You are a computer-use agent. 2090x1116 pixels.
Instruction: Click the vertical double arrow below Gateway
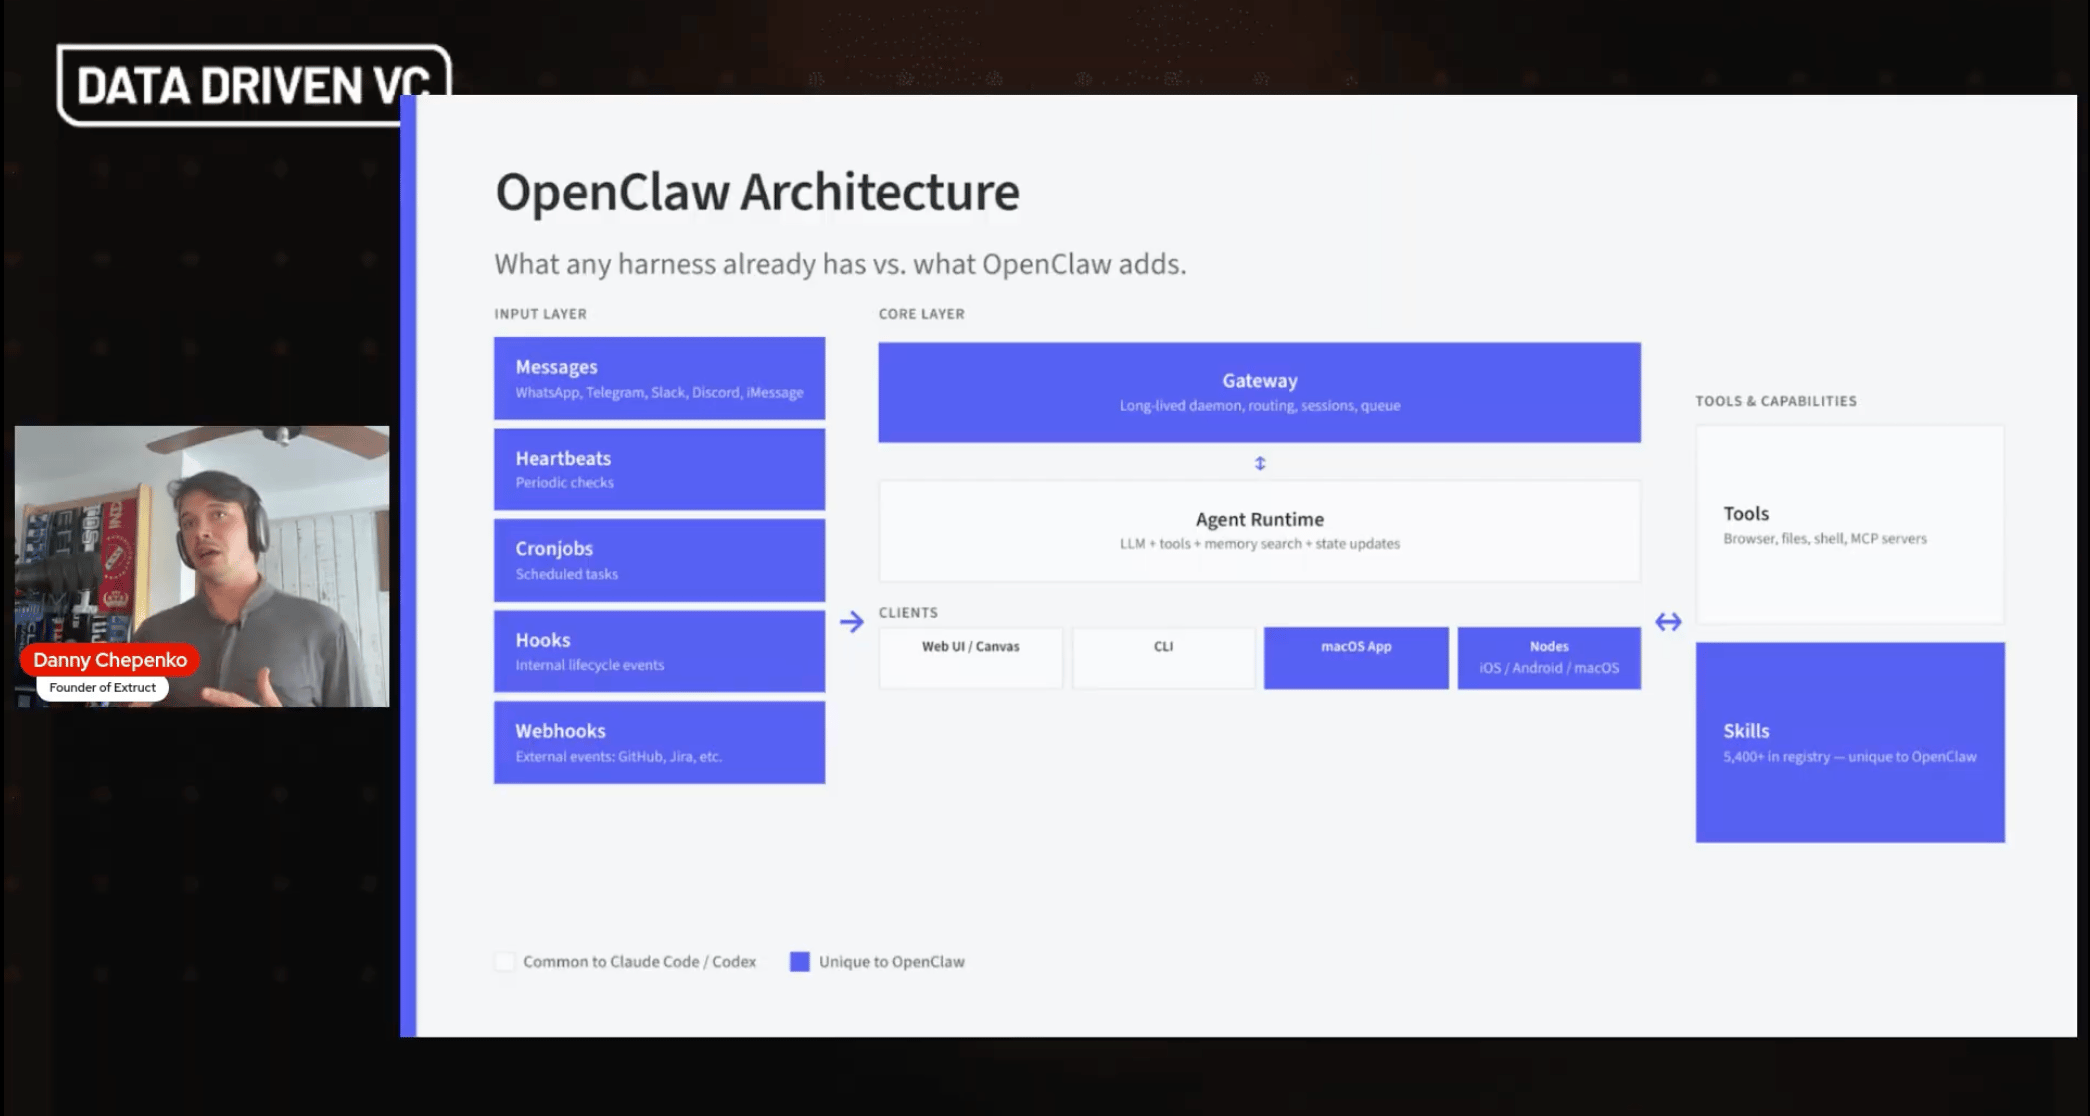(x=1260, y=463)
